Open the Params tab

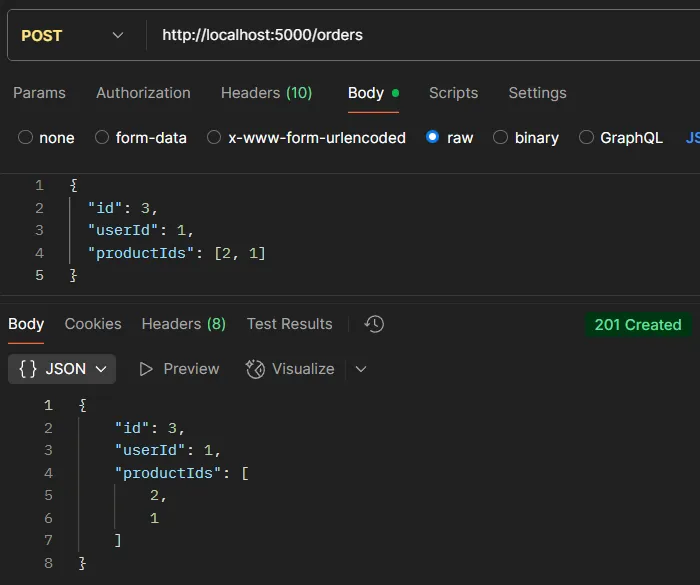pyautogui.click(x=39, y=93)
